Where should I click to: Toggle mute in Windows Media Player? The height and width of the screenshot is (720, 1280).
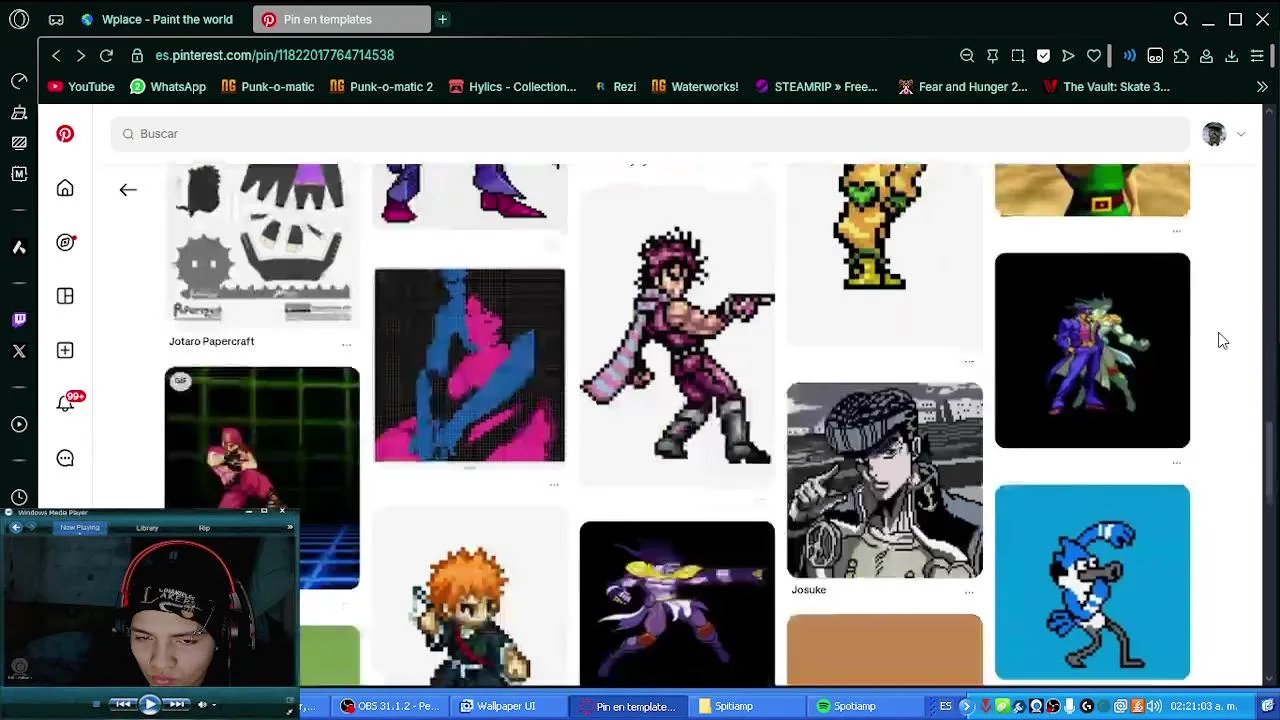pos(202,704)
